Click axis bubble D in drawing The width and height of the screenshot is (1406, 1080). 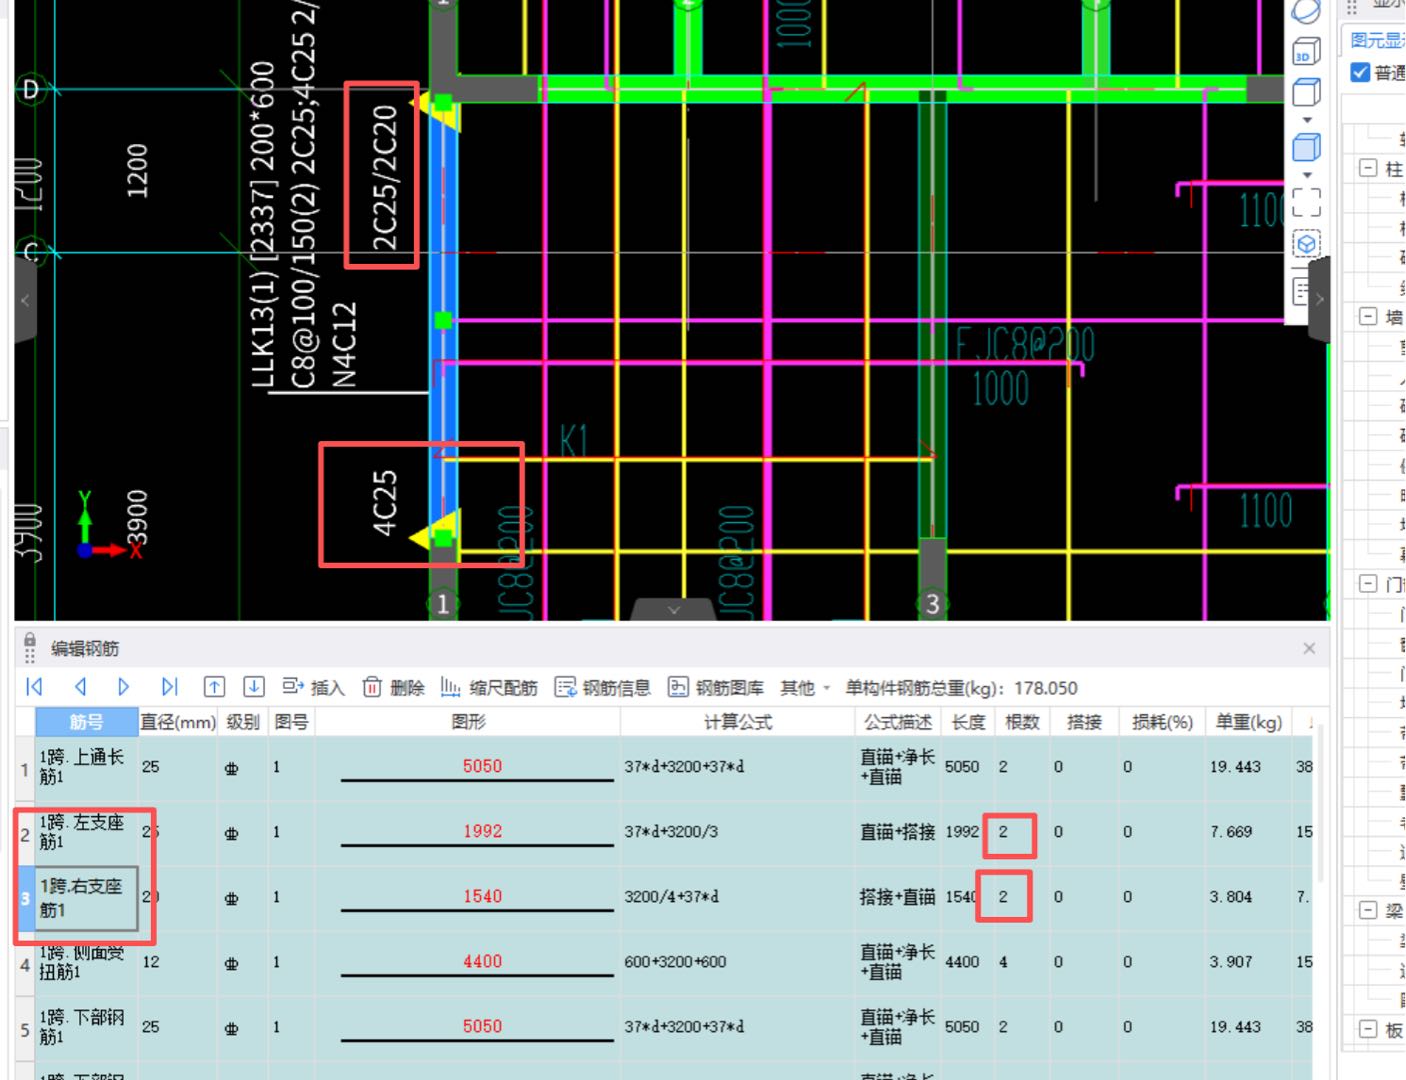pyautogui.click(x=31, y=90)
